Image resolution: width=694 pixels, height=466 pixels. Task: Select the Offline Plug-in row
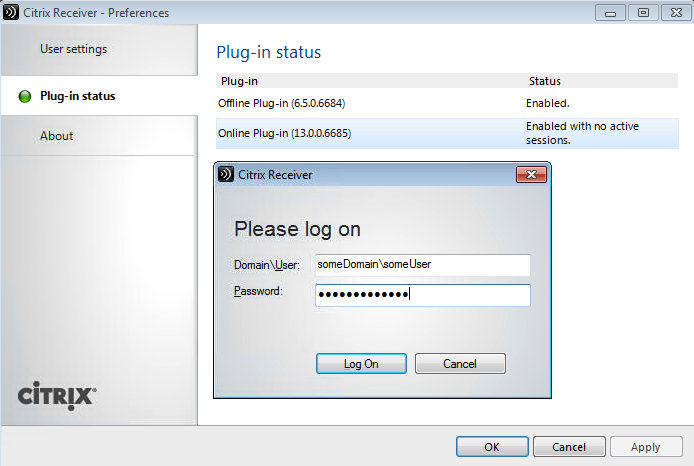(447, 103)
